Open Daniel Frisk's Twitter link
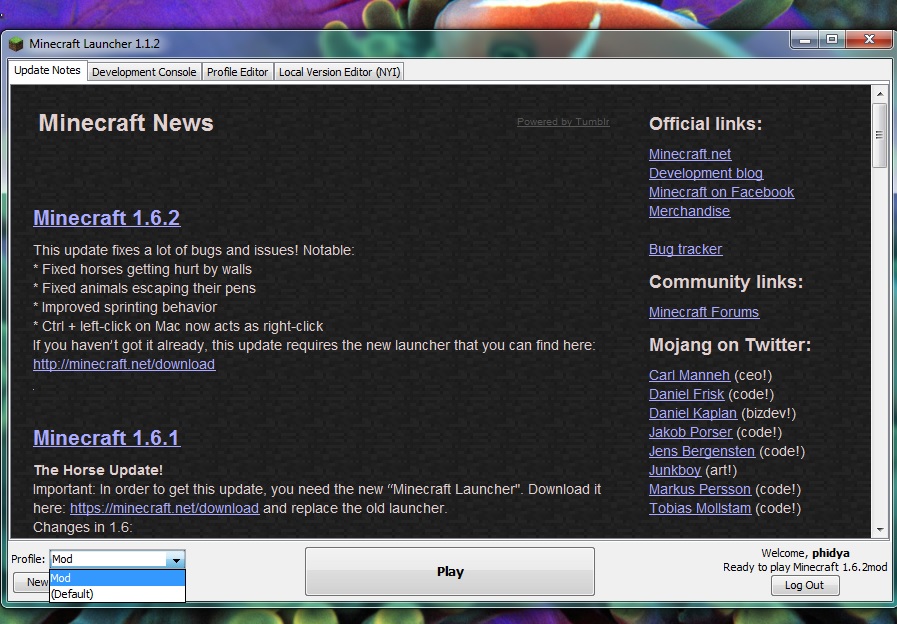The image size is (897, 624). 686,394
